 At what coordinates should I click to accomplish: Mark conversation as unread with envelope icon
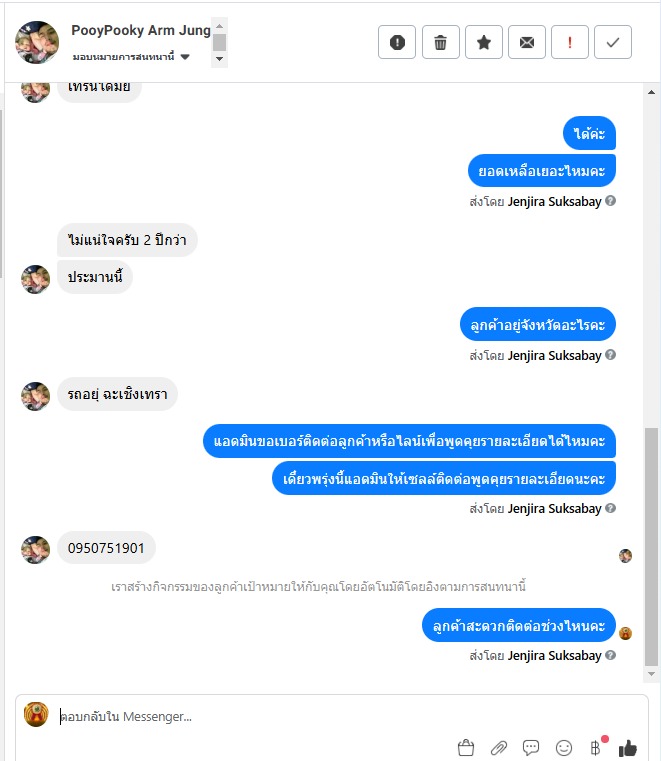[527, 42]
